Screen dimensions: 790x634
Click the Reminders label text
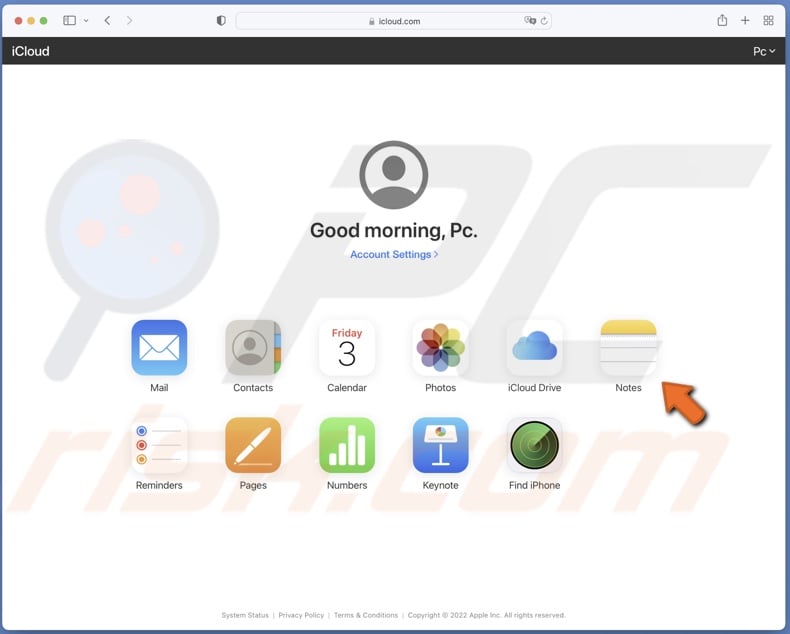(x=159, y=485)
